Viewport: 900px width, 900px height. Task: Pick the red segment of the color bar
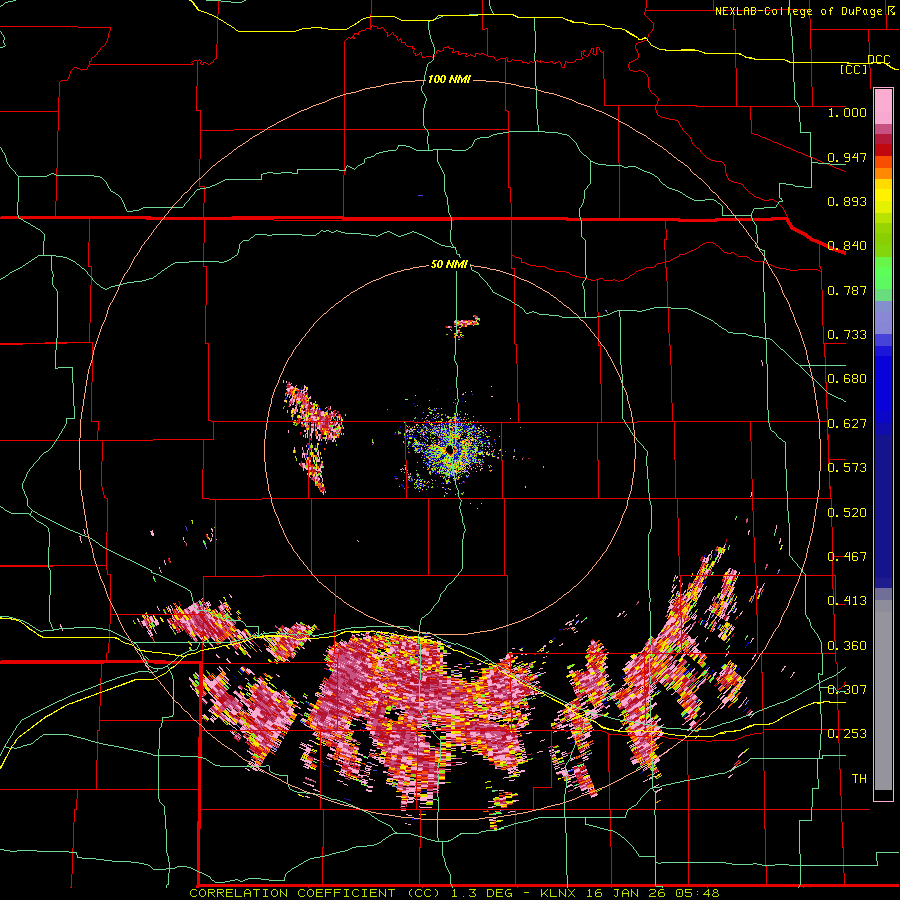coord(883,150)
